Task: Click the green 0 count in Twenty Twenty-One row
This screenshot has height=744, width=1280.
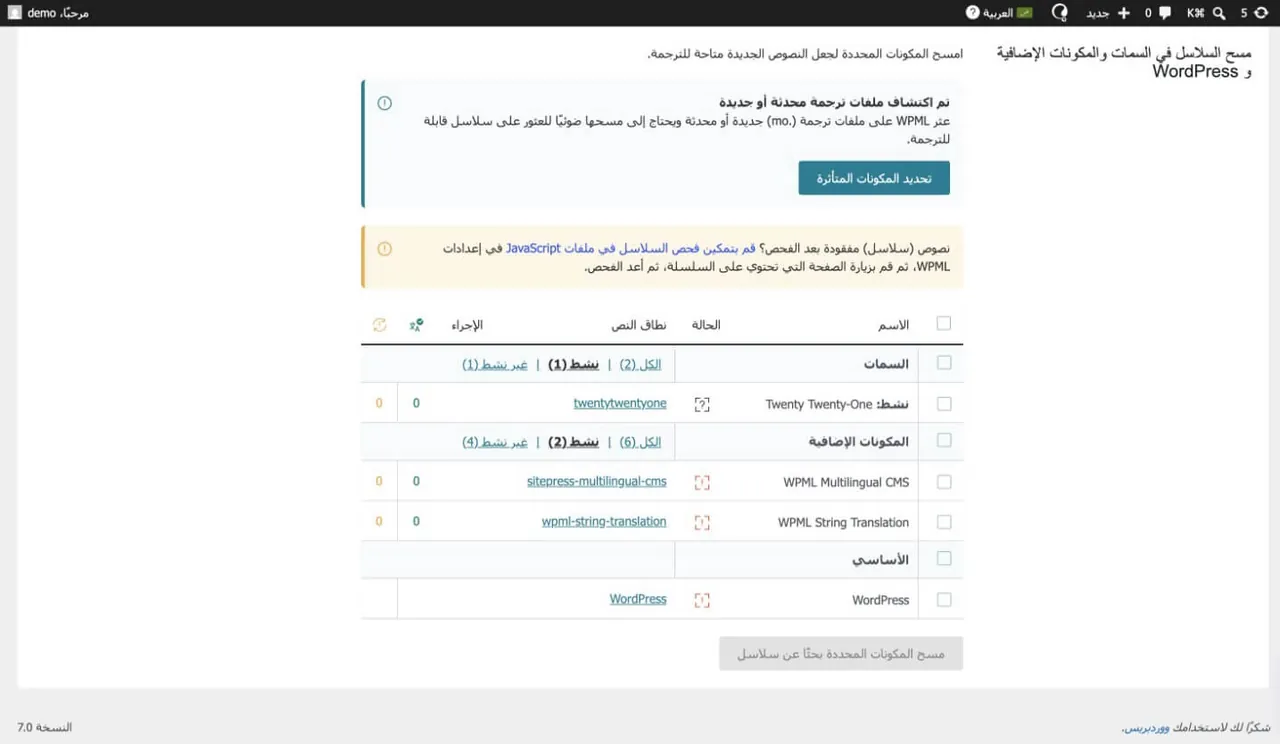Action: 416,403
